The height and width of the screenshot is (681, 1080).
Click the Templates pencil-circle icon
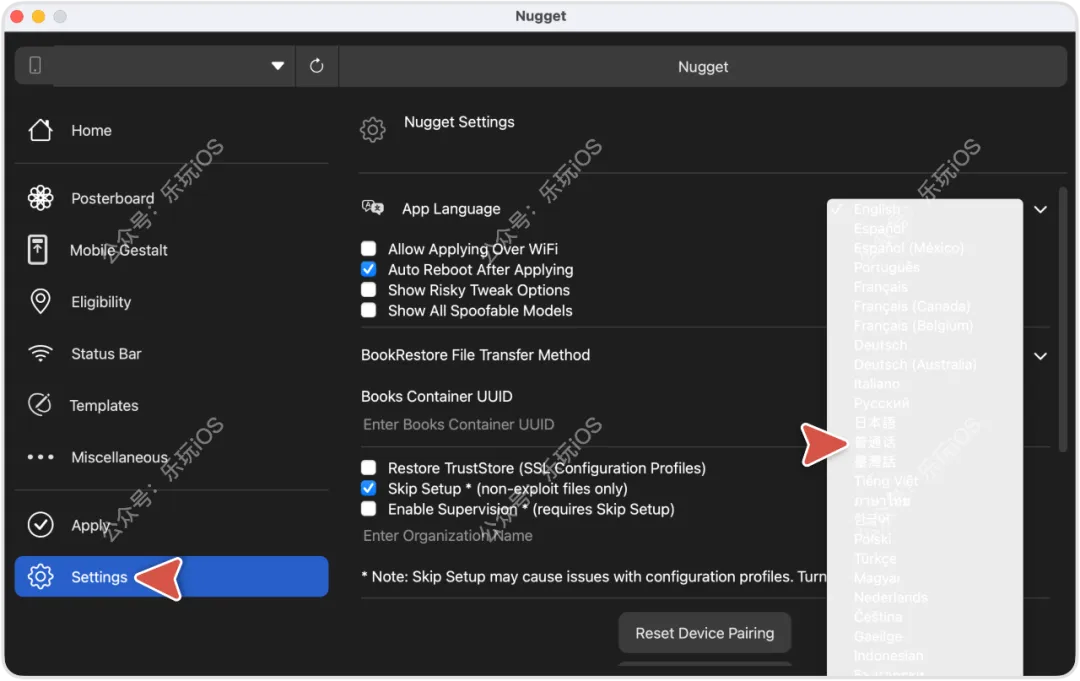(40, 405)
